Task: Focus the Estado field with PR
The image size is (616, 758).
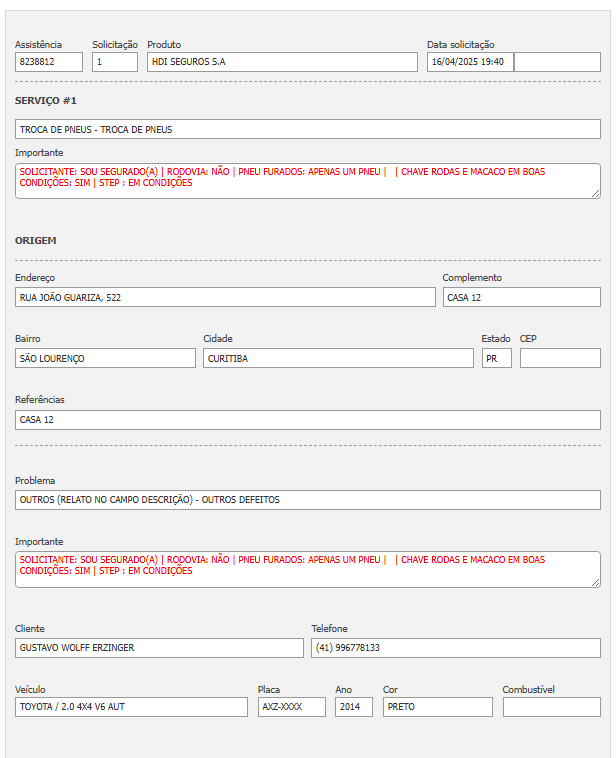Action: (x=496, y=358)
